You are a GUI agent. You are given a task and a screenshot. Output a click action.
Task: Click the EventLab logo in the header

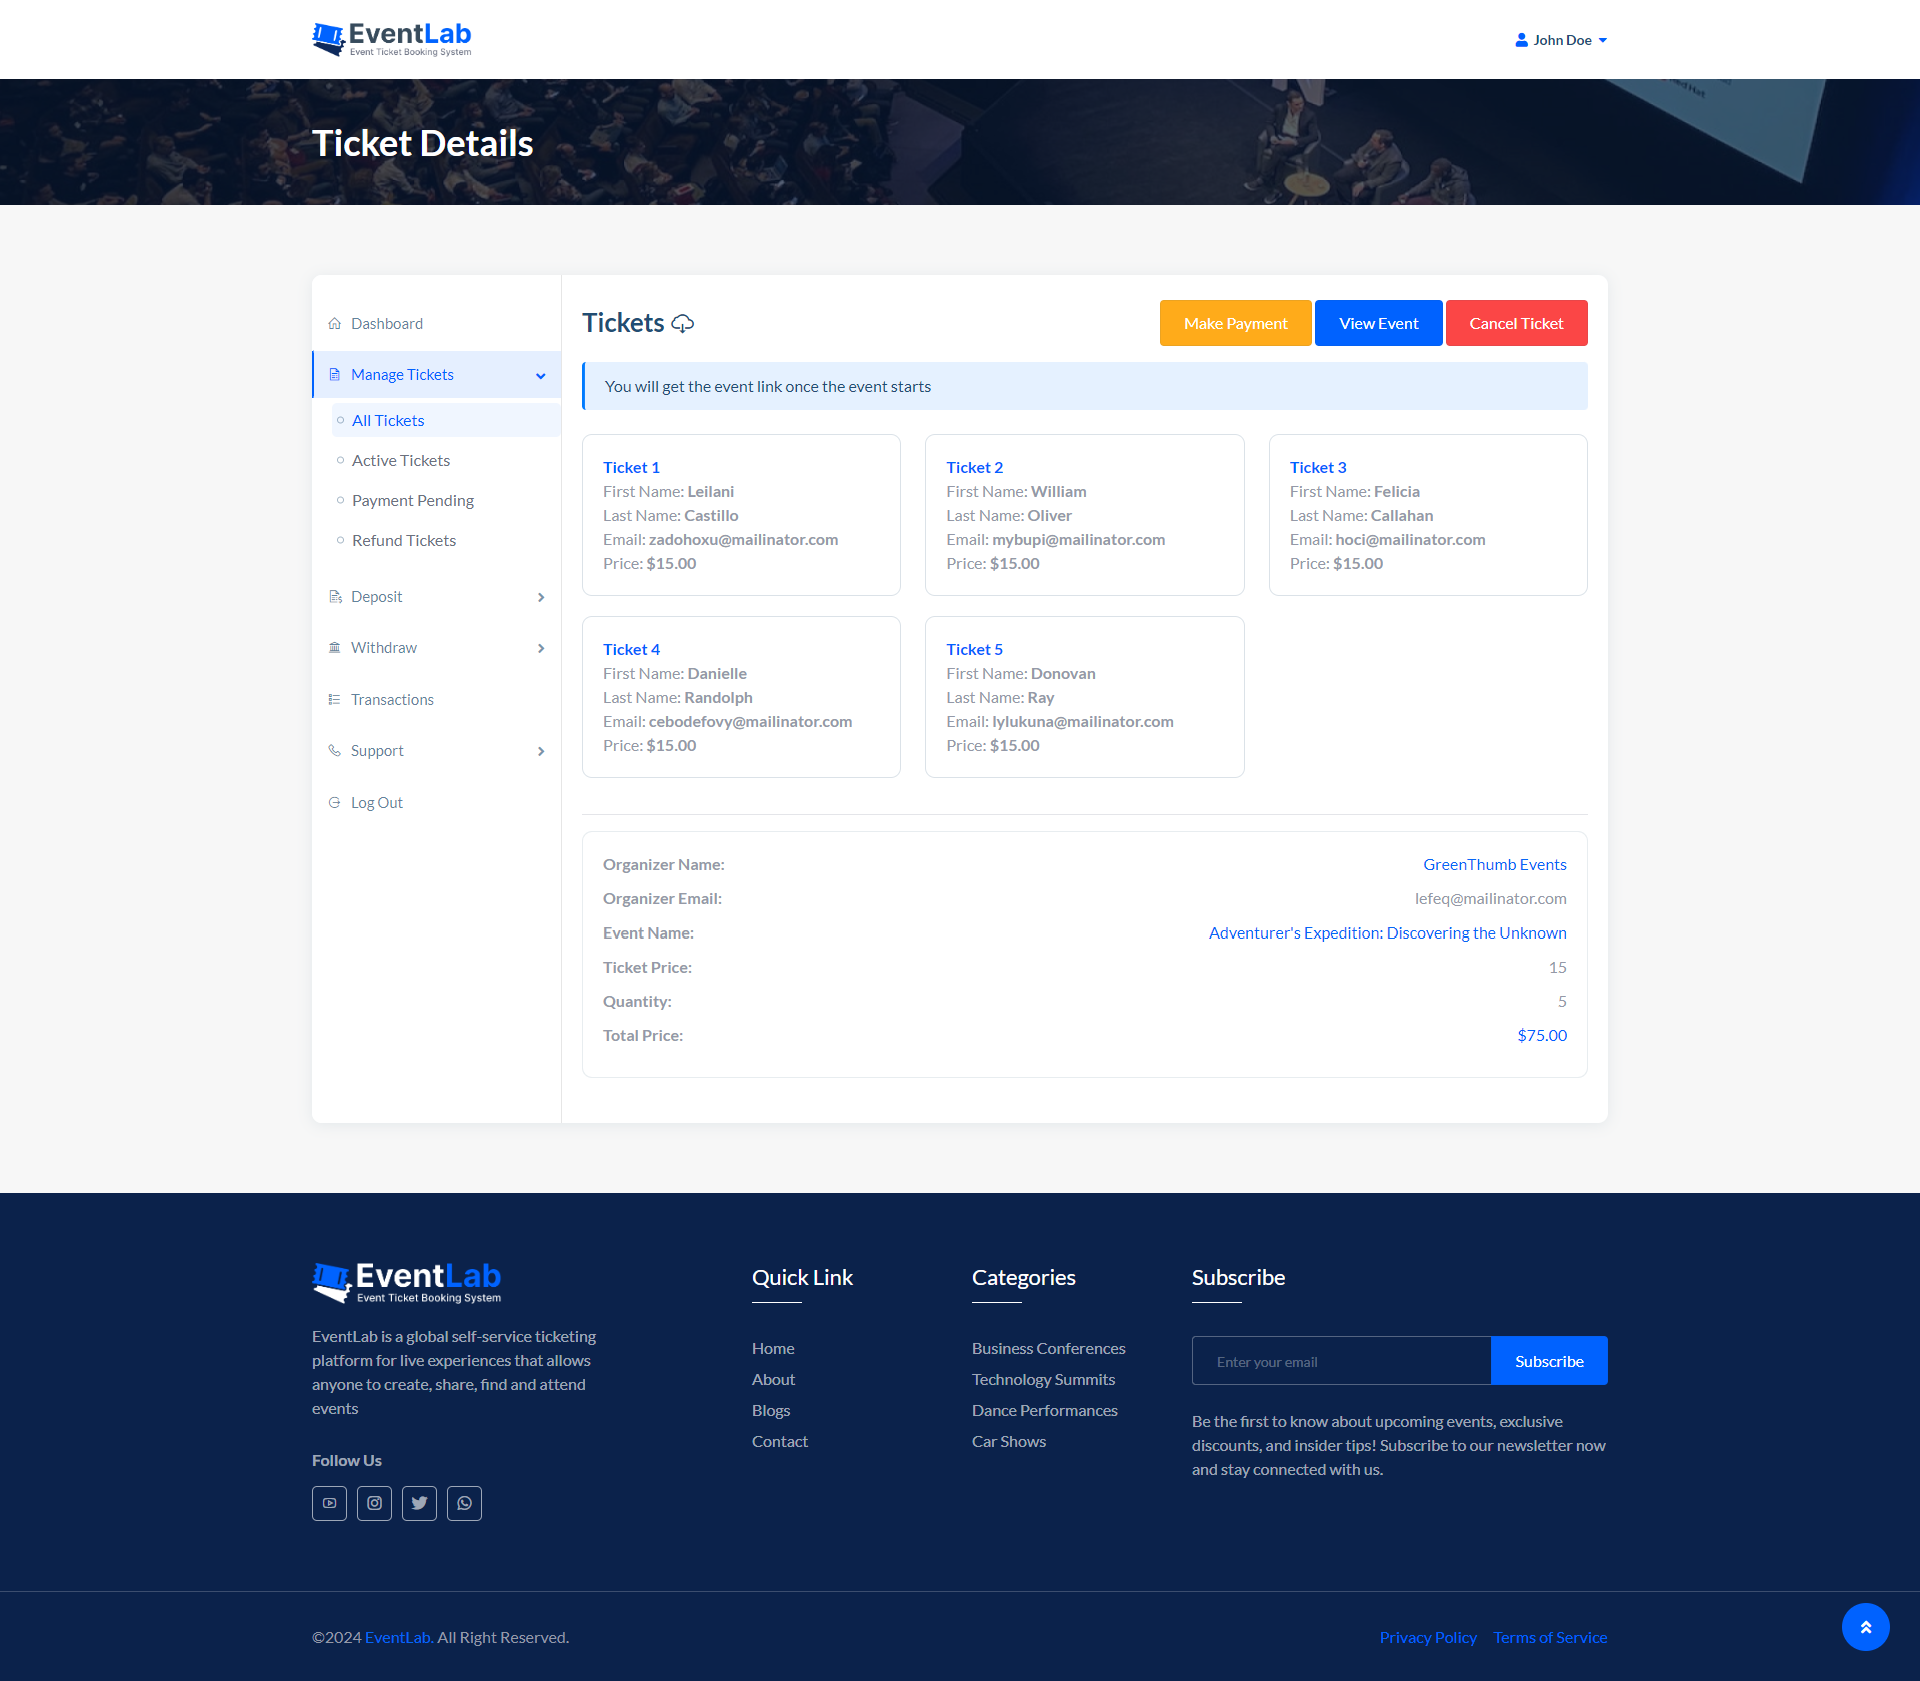coord(392,40)
